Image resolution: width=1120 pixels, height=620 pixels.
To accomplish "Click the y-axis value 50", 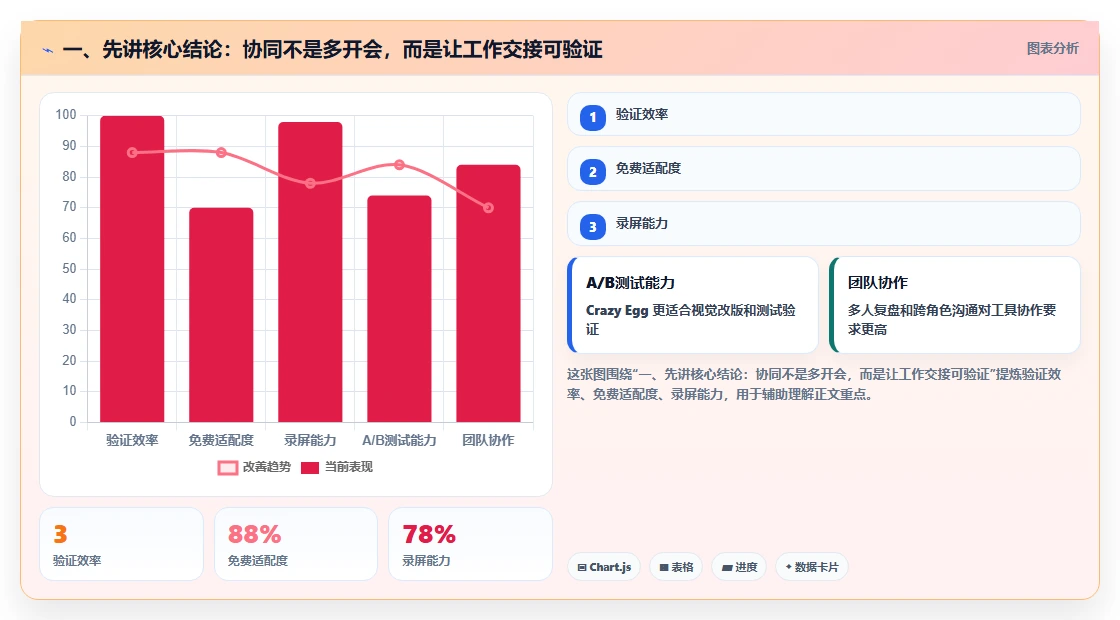I will 69,269.
